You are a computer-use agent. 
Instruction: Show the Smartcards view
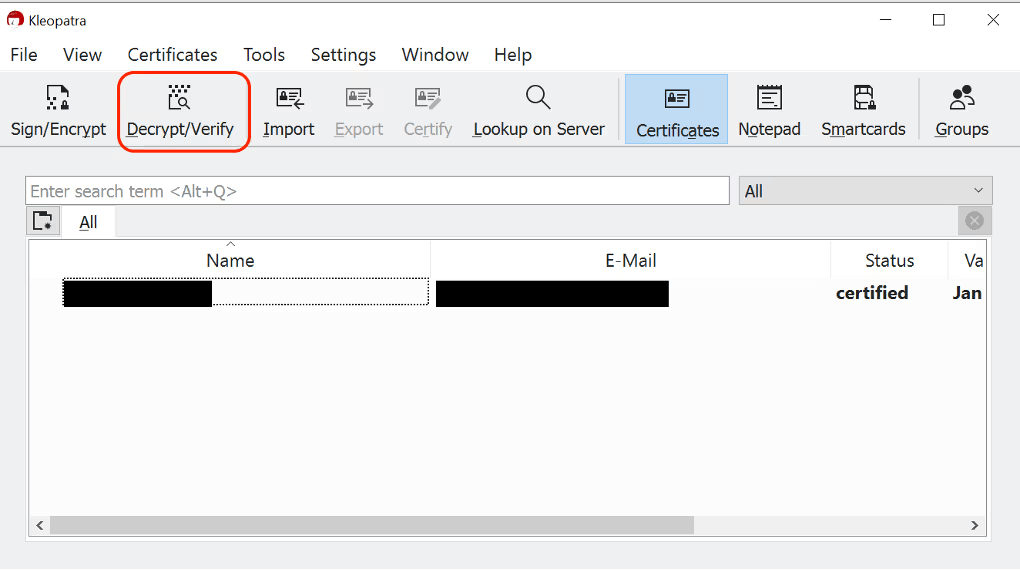[863, 111]
